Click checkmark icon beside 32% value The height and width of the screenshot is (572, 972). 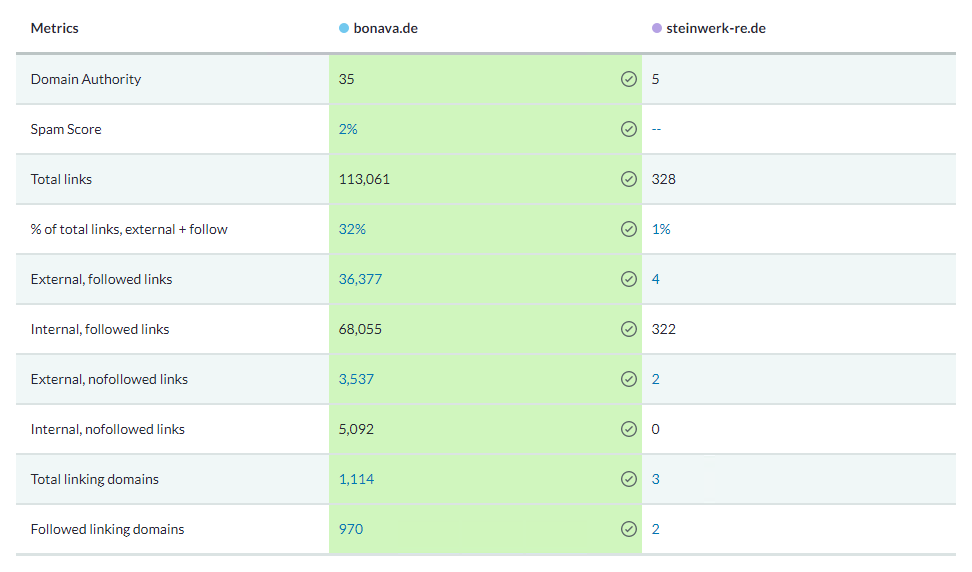[629, 229]
